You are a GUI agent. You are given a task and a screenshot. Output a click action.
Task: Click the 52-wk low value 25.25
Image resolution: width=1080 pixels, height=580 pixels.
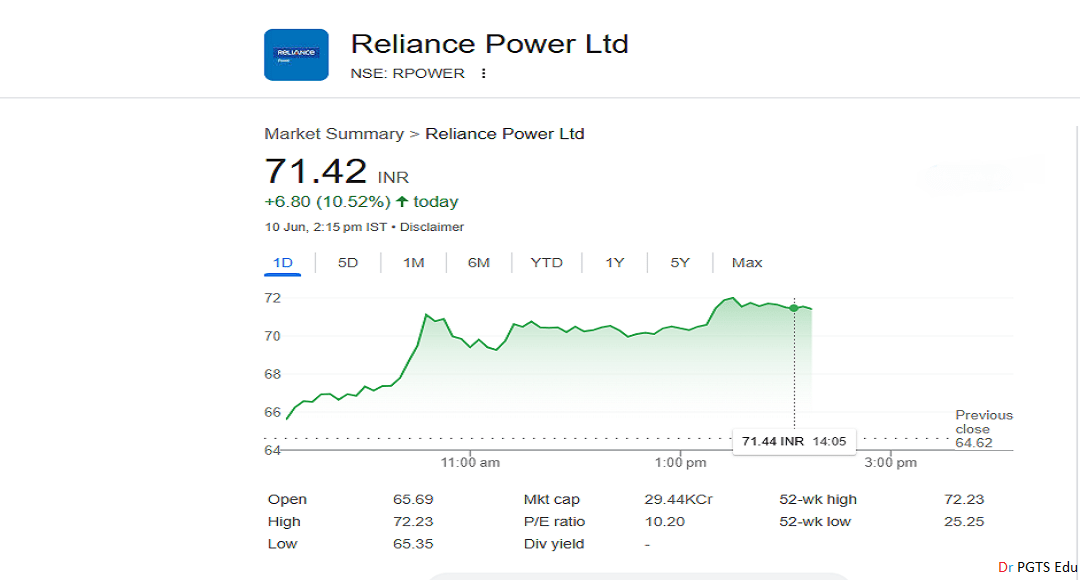tap(964, 521)
